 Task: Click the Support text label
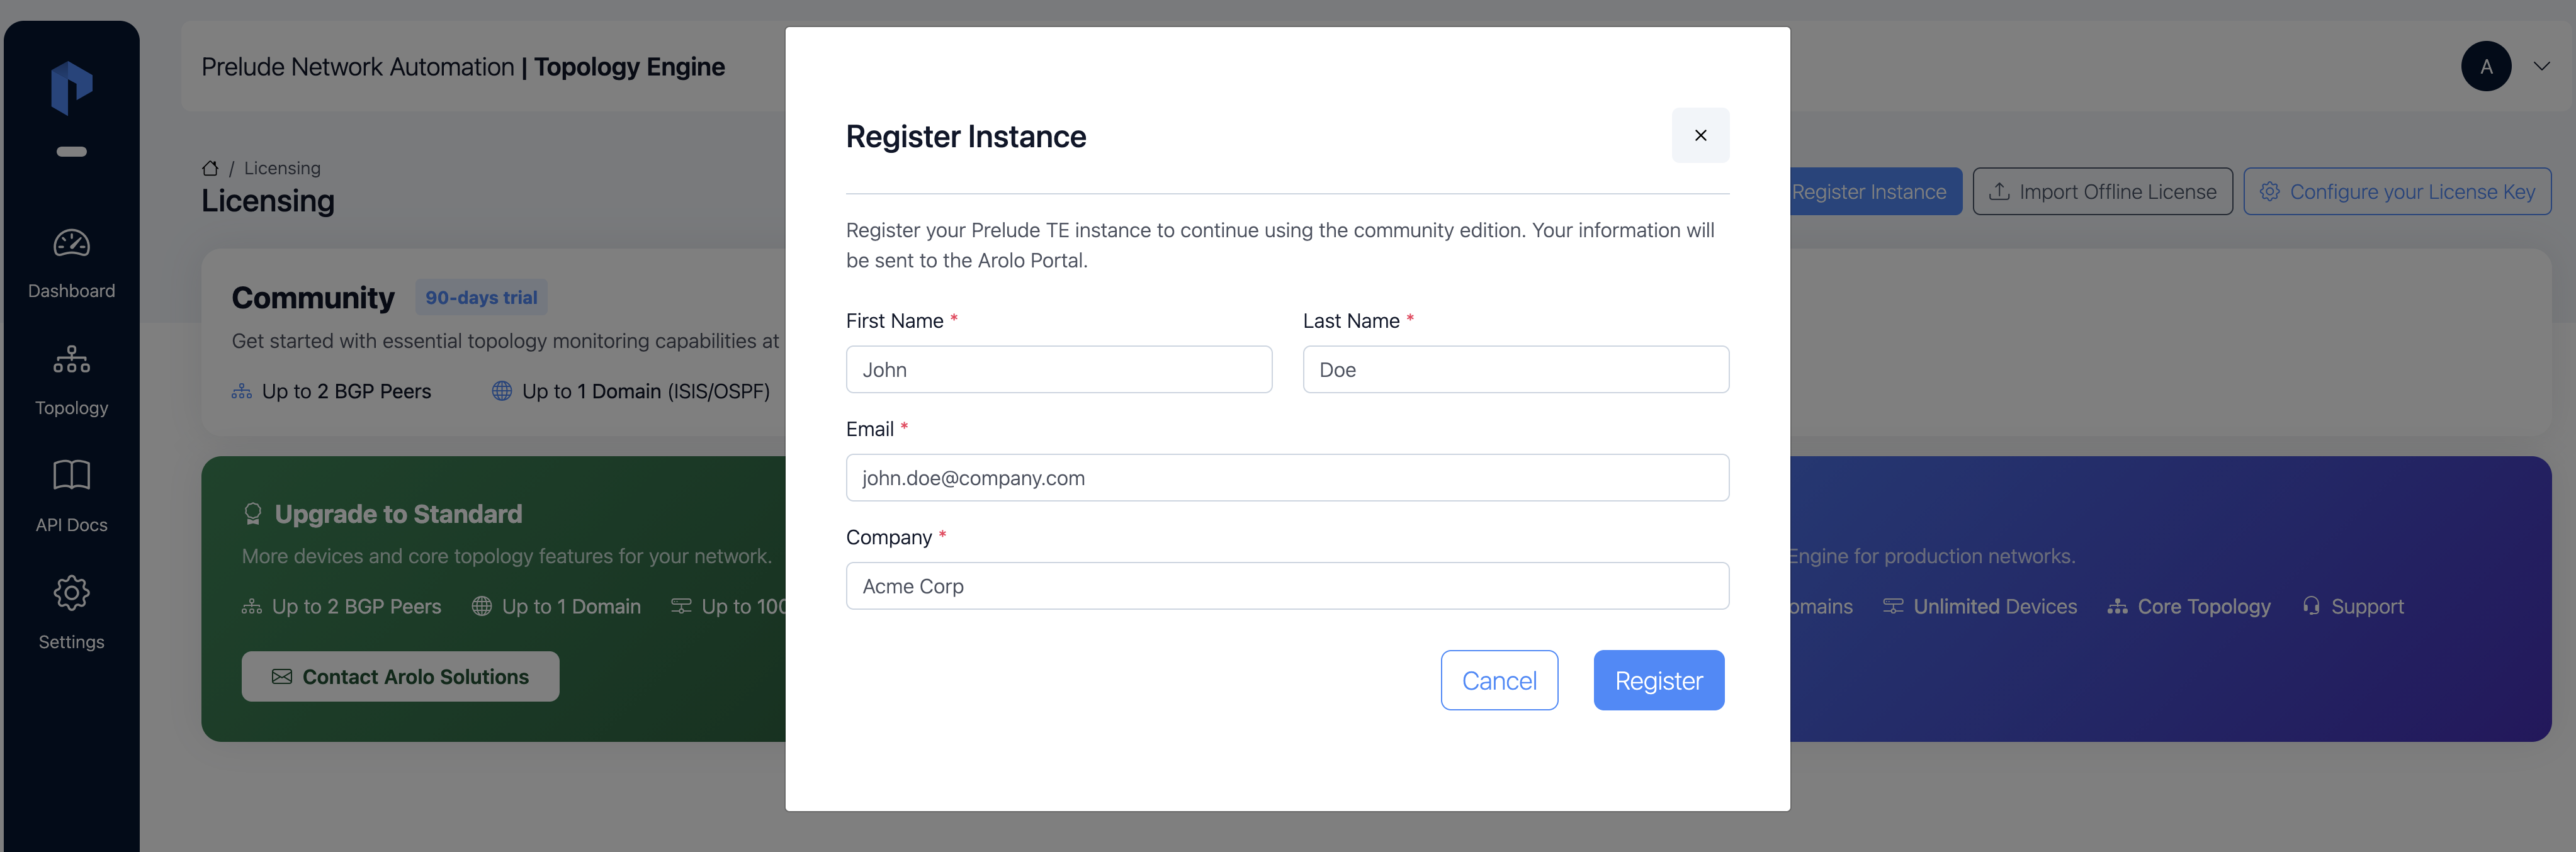click(2367, 606)
